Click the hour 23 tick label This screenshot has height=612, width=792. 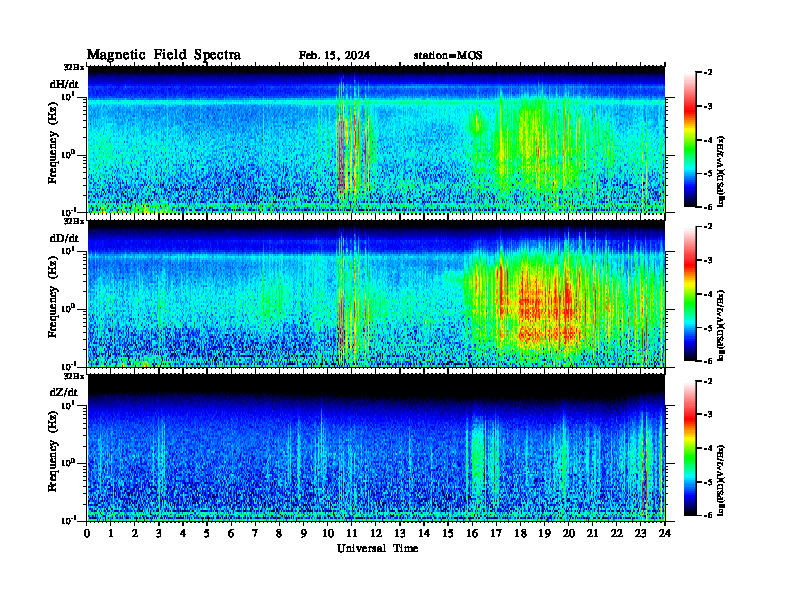pyautogui.click(x=641, y=533)
